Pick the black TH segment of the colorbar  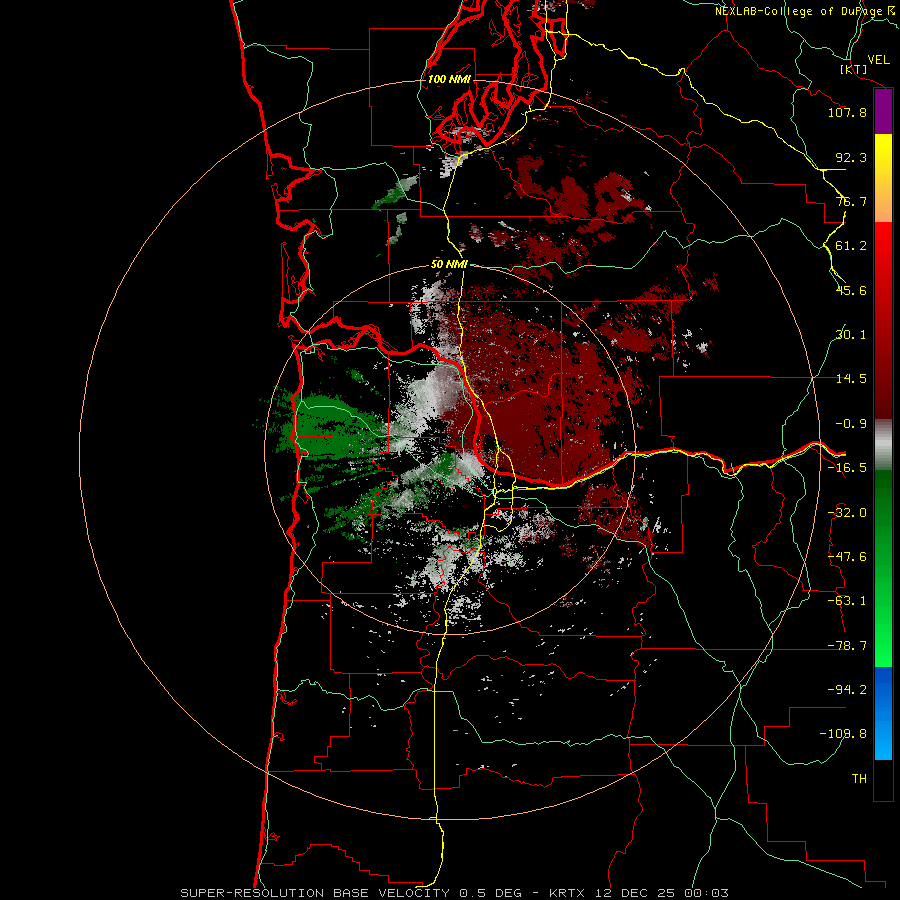pos(883,780)
